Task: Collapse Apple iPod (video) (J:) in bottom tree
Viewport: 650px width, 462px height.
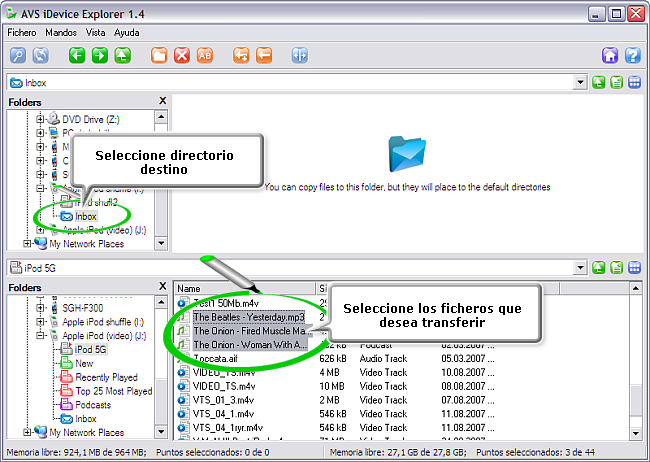Action: click(40, 336)
